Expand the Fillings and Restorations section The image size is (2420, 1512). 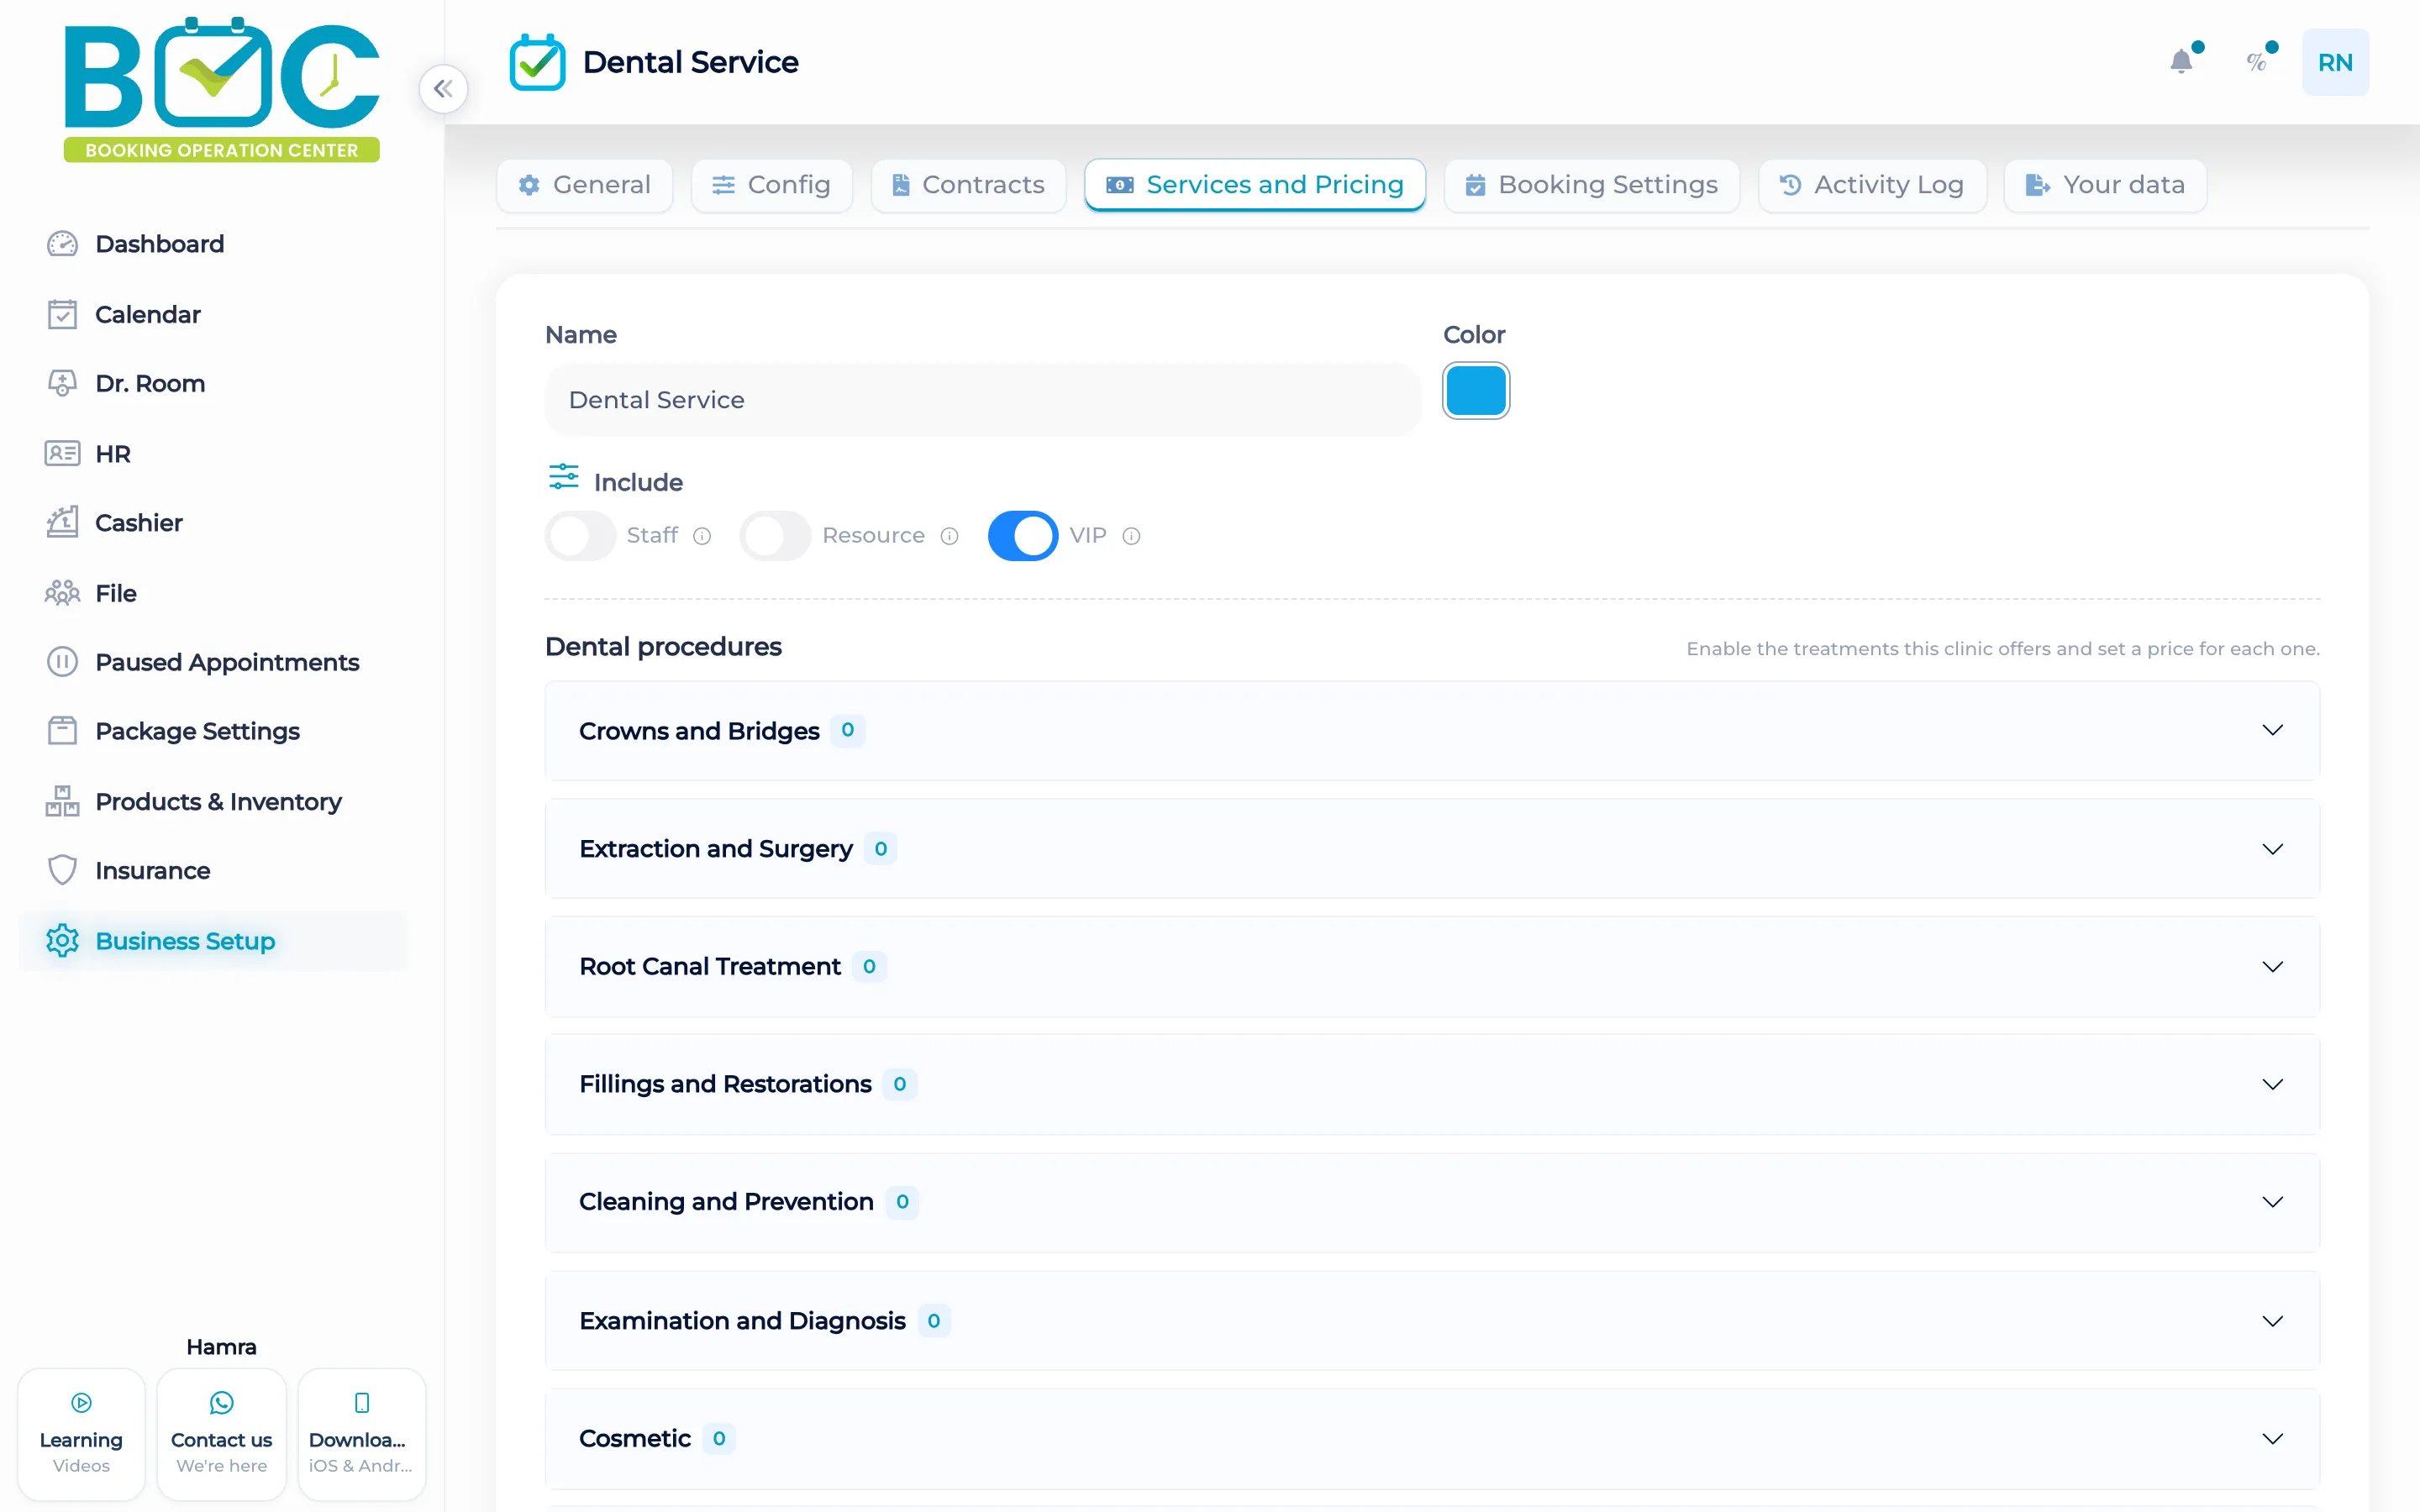1432,1084
